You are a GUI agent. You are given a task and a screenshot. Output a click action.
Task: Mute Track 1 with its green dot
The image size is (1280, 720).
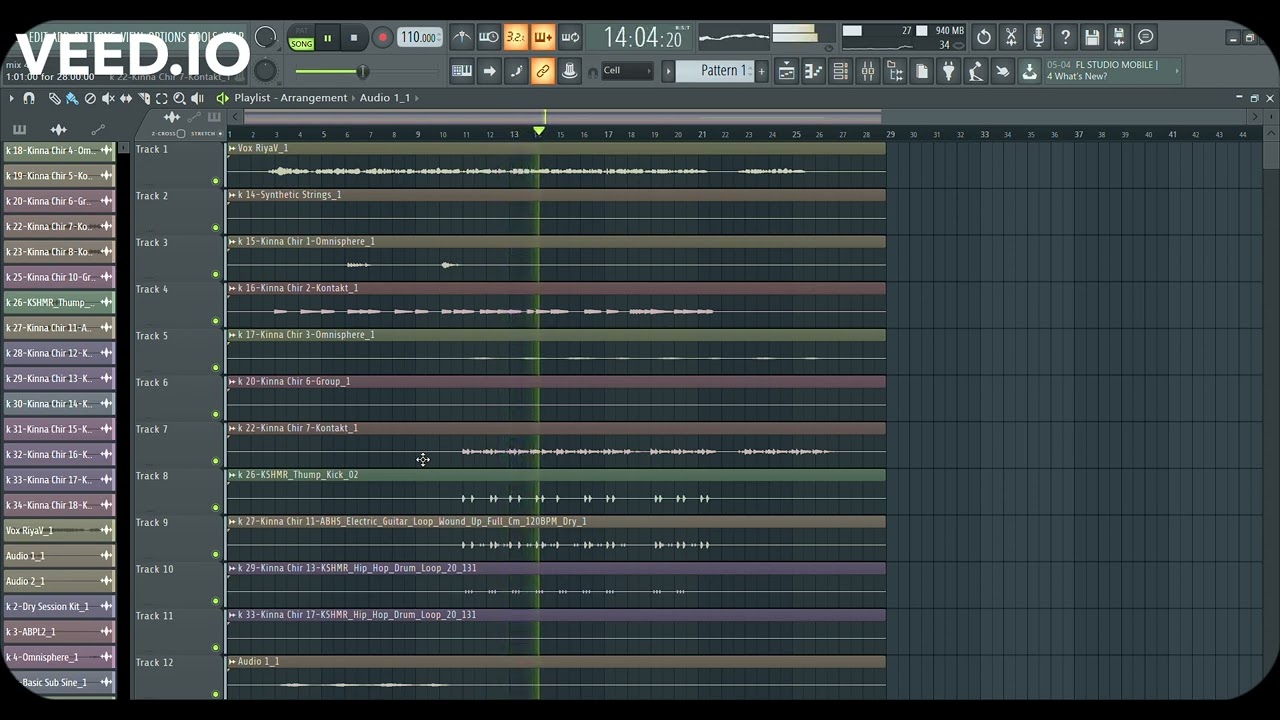[x=215, y=181]
